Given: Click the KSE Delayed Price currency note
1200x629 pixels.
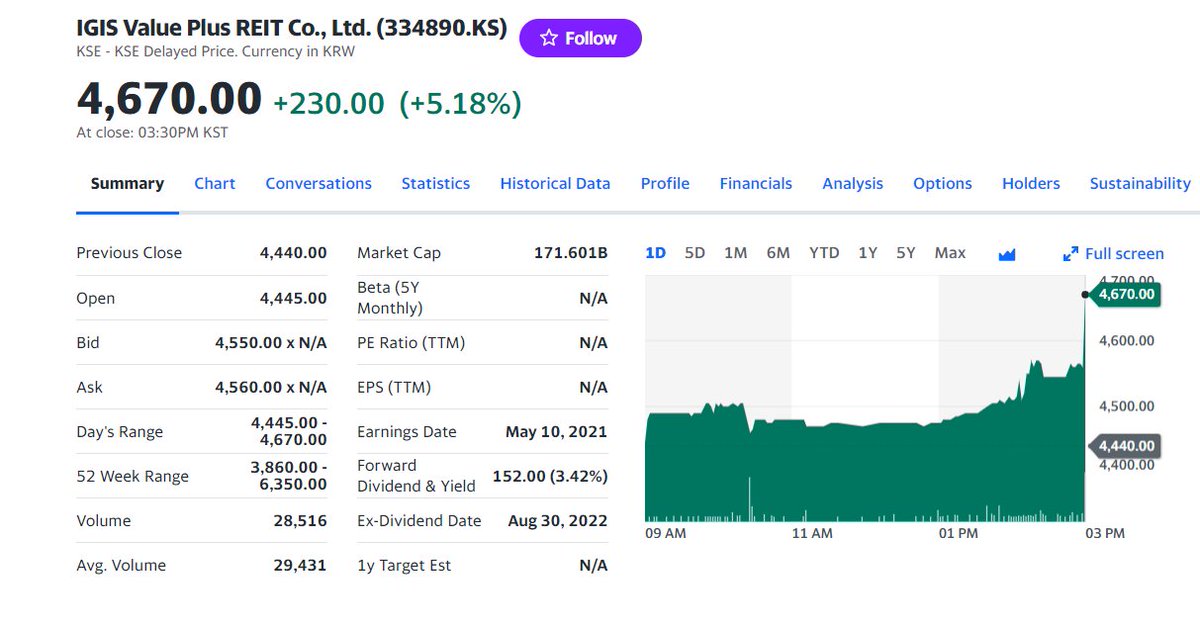Looking at the screenshot, I should [215, 51].
